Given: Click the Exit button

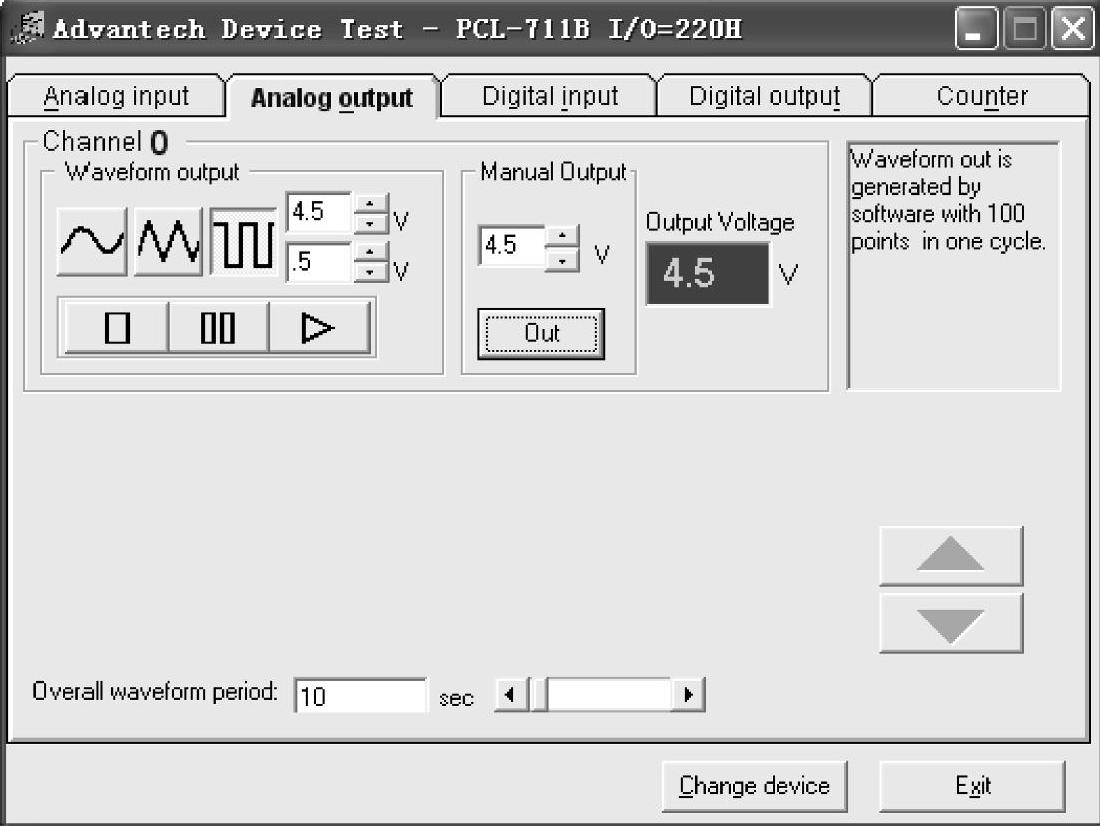Looking at the screenshot, I should click(972, 785).
